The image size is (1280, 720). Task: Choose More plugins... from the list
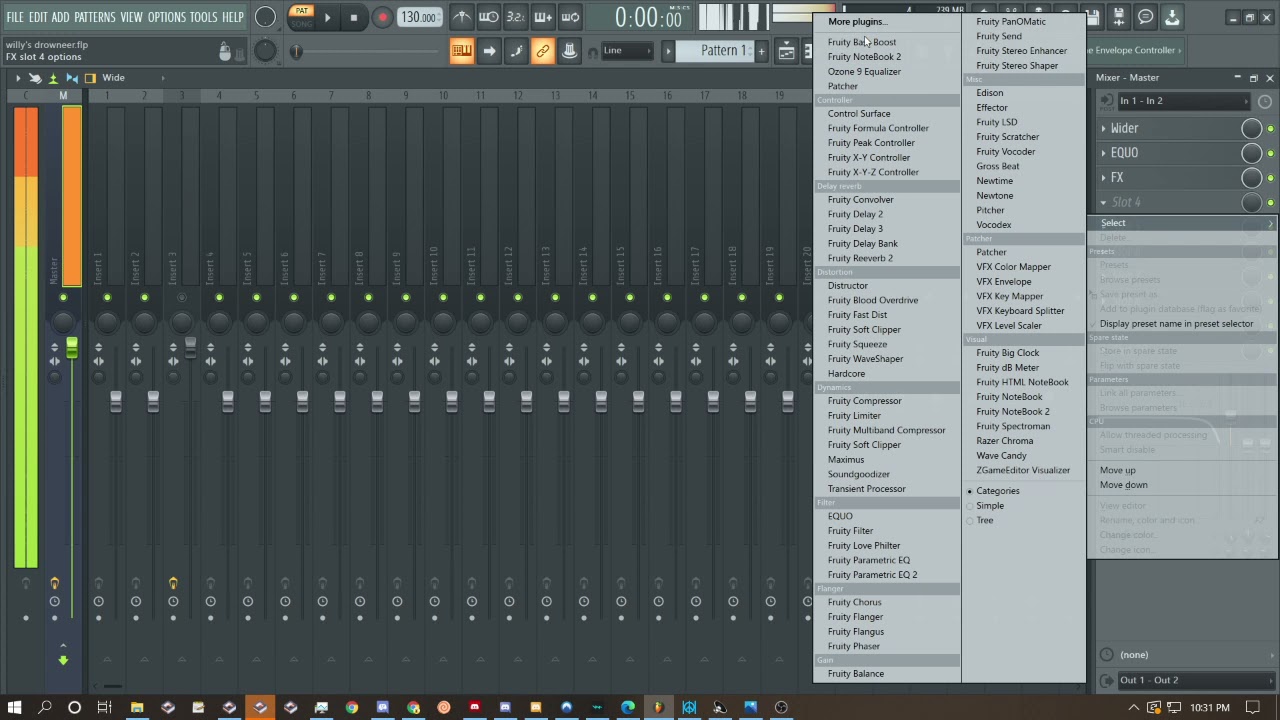(x=856, y=22)
